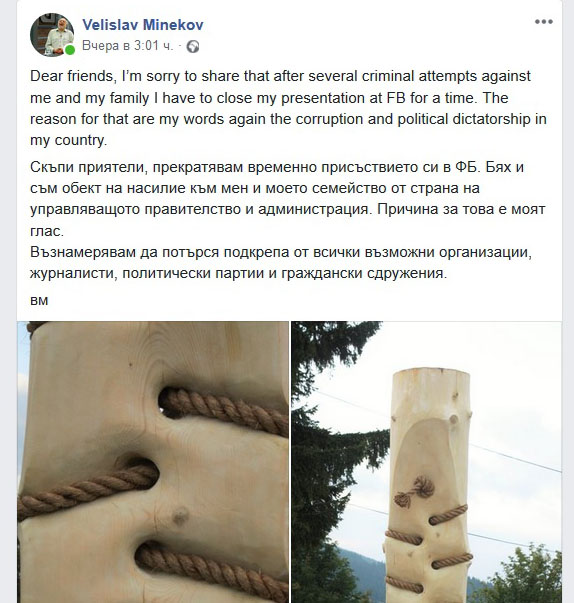Open the post timestamp Вчера в 3:01 ч.
574x603 pixels.
(x=128, y=46)
